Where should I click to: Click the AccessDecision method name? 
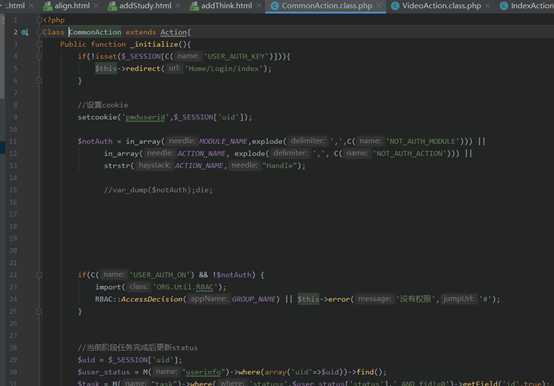click(152, 299)
